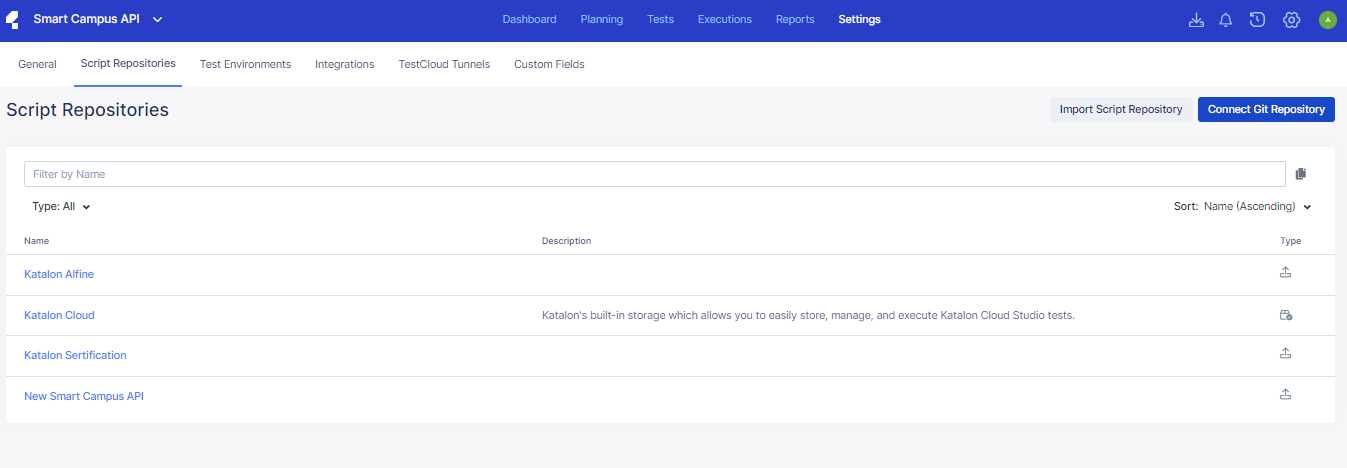Click the storage type icon for Katalon Cloud
Viewport: 1347px width, 468px height.
1286,315
